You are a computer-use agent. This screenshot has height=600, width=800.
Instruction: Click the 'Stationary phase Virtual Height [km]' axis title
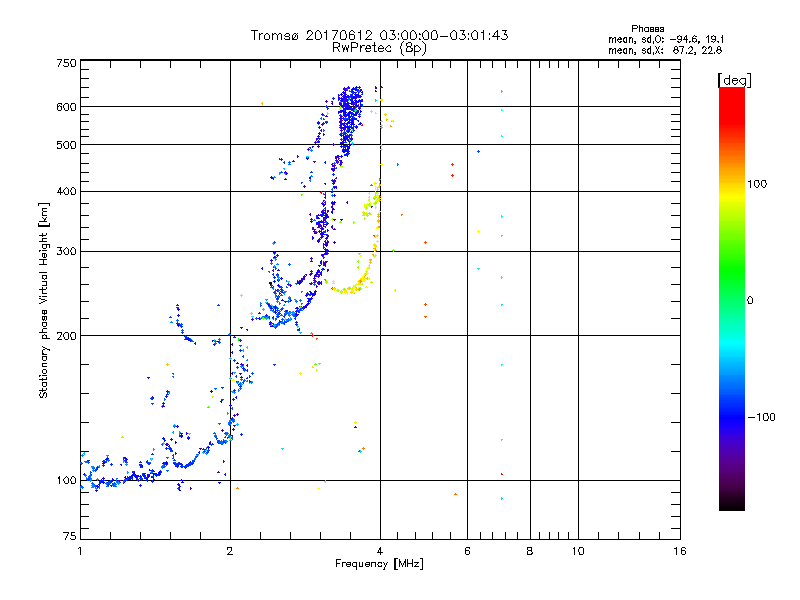pos(43,300)
